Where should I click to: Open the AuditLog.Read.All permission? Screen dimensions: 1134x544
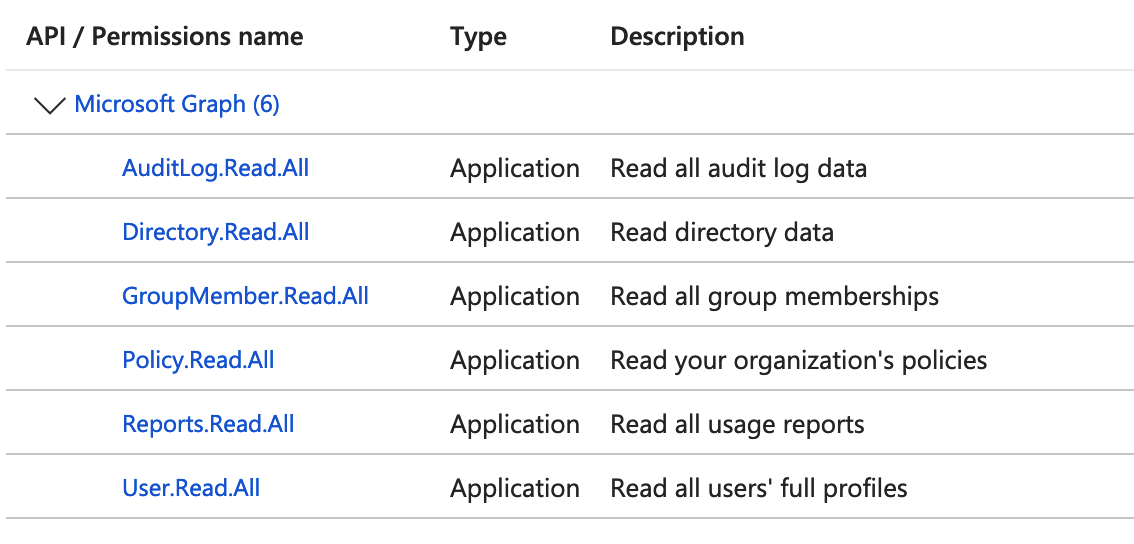[215, 168]
